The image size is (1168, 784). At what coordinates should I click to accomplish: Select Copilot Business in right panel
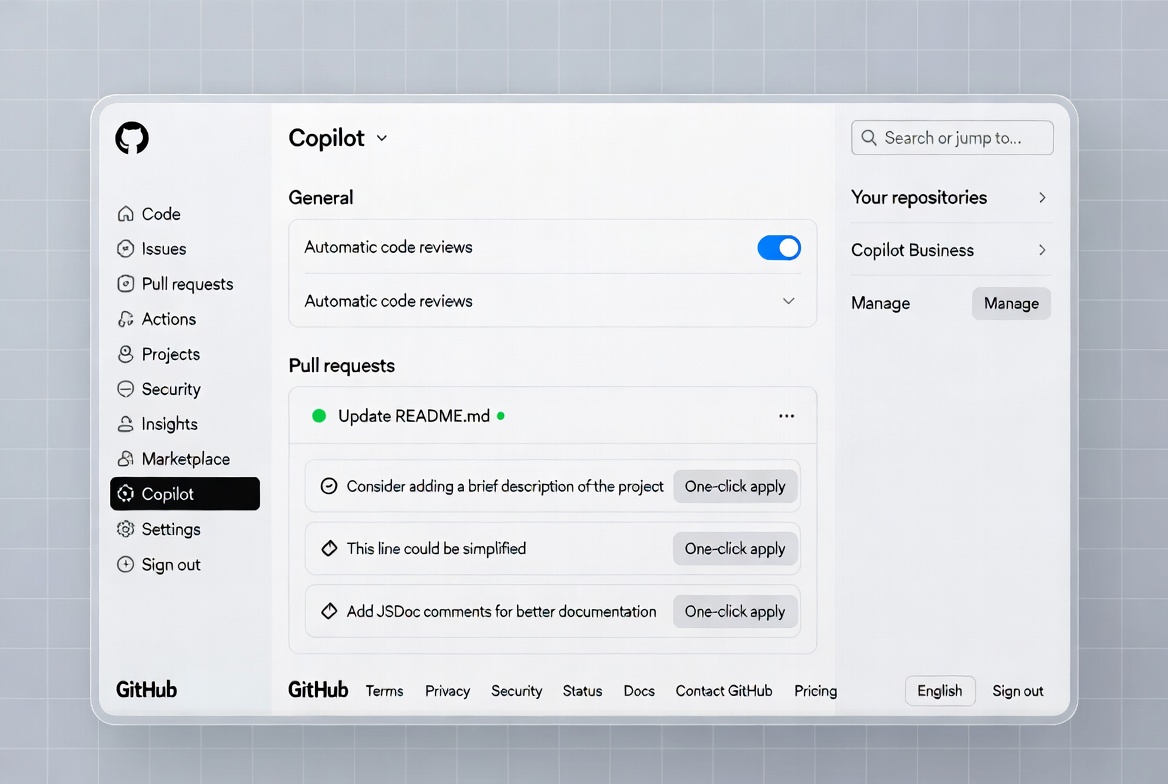[x=914, y=250]
